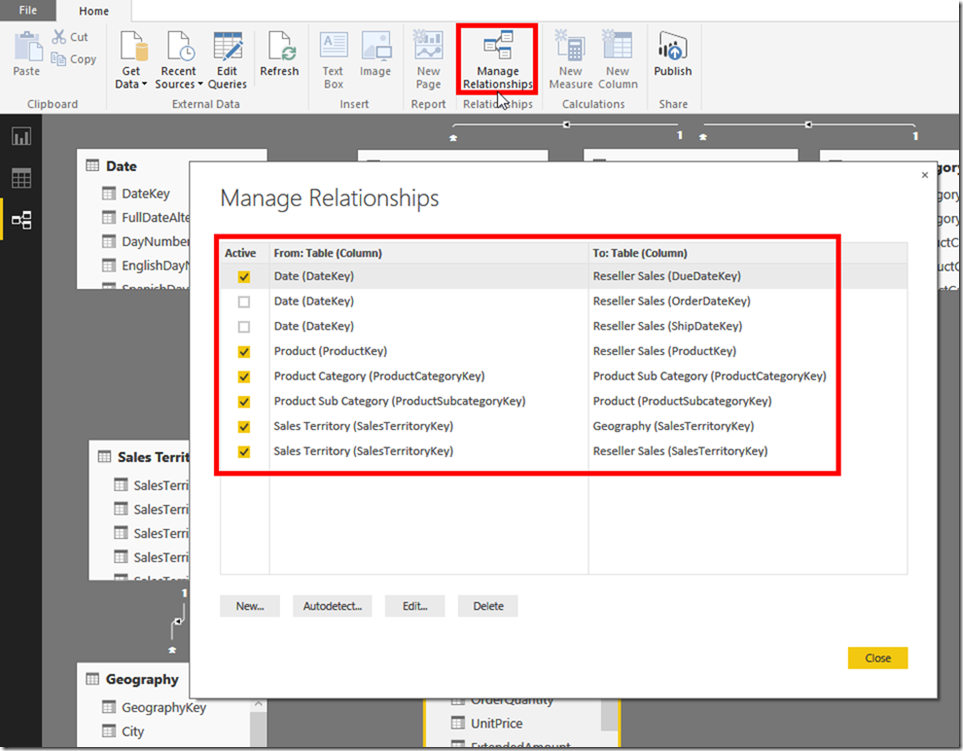The height and width of the screenshot is (751, 963).
Task: Publish the report with the Publish icon
Action: tap(673, 54)
